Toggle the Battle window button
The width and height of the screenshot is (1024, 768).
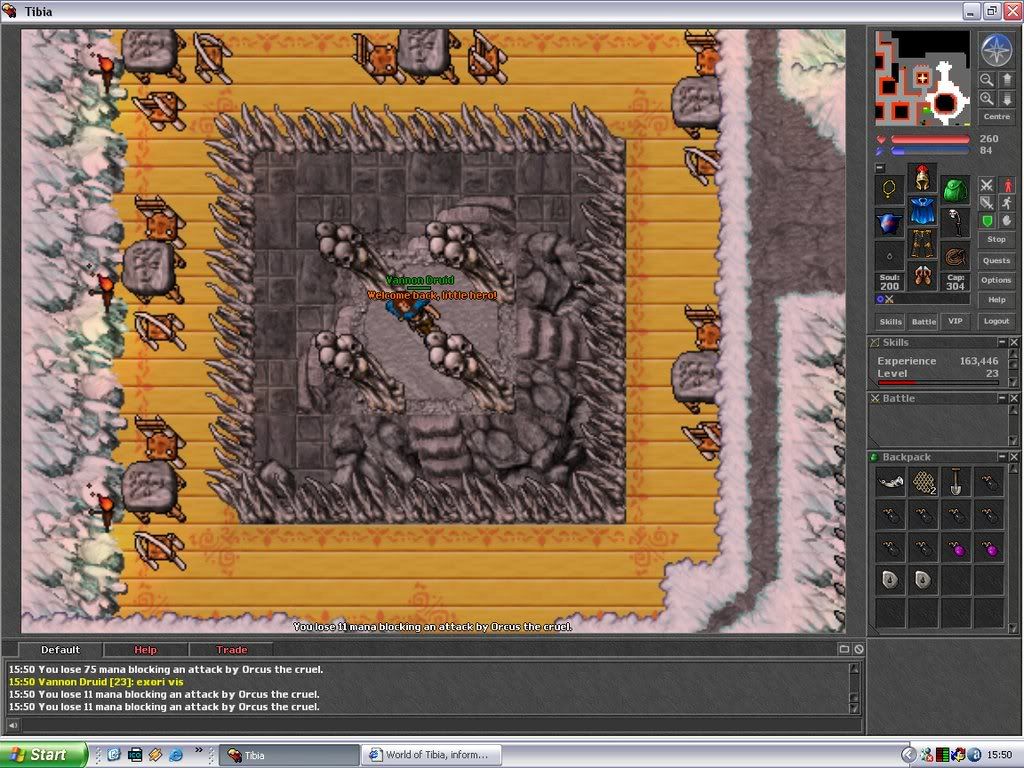tap(923, 321)
